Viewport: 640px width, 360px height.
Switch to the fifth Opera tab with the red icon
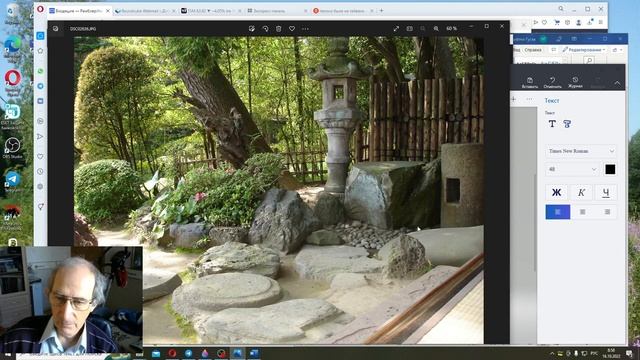coord(343,11)
